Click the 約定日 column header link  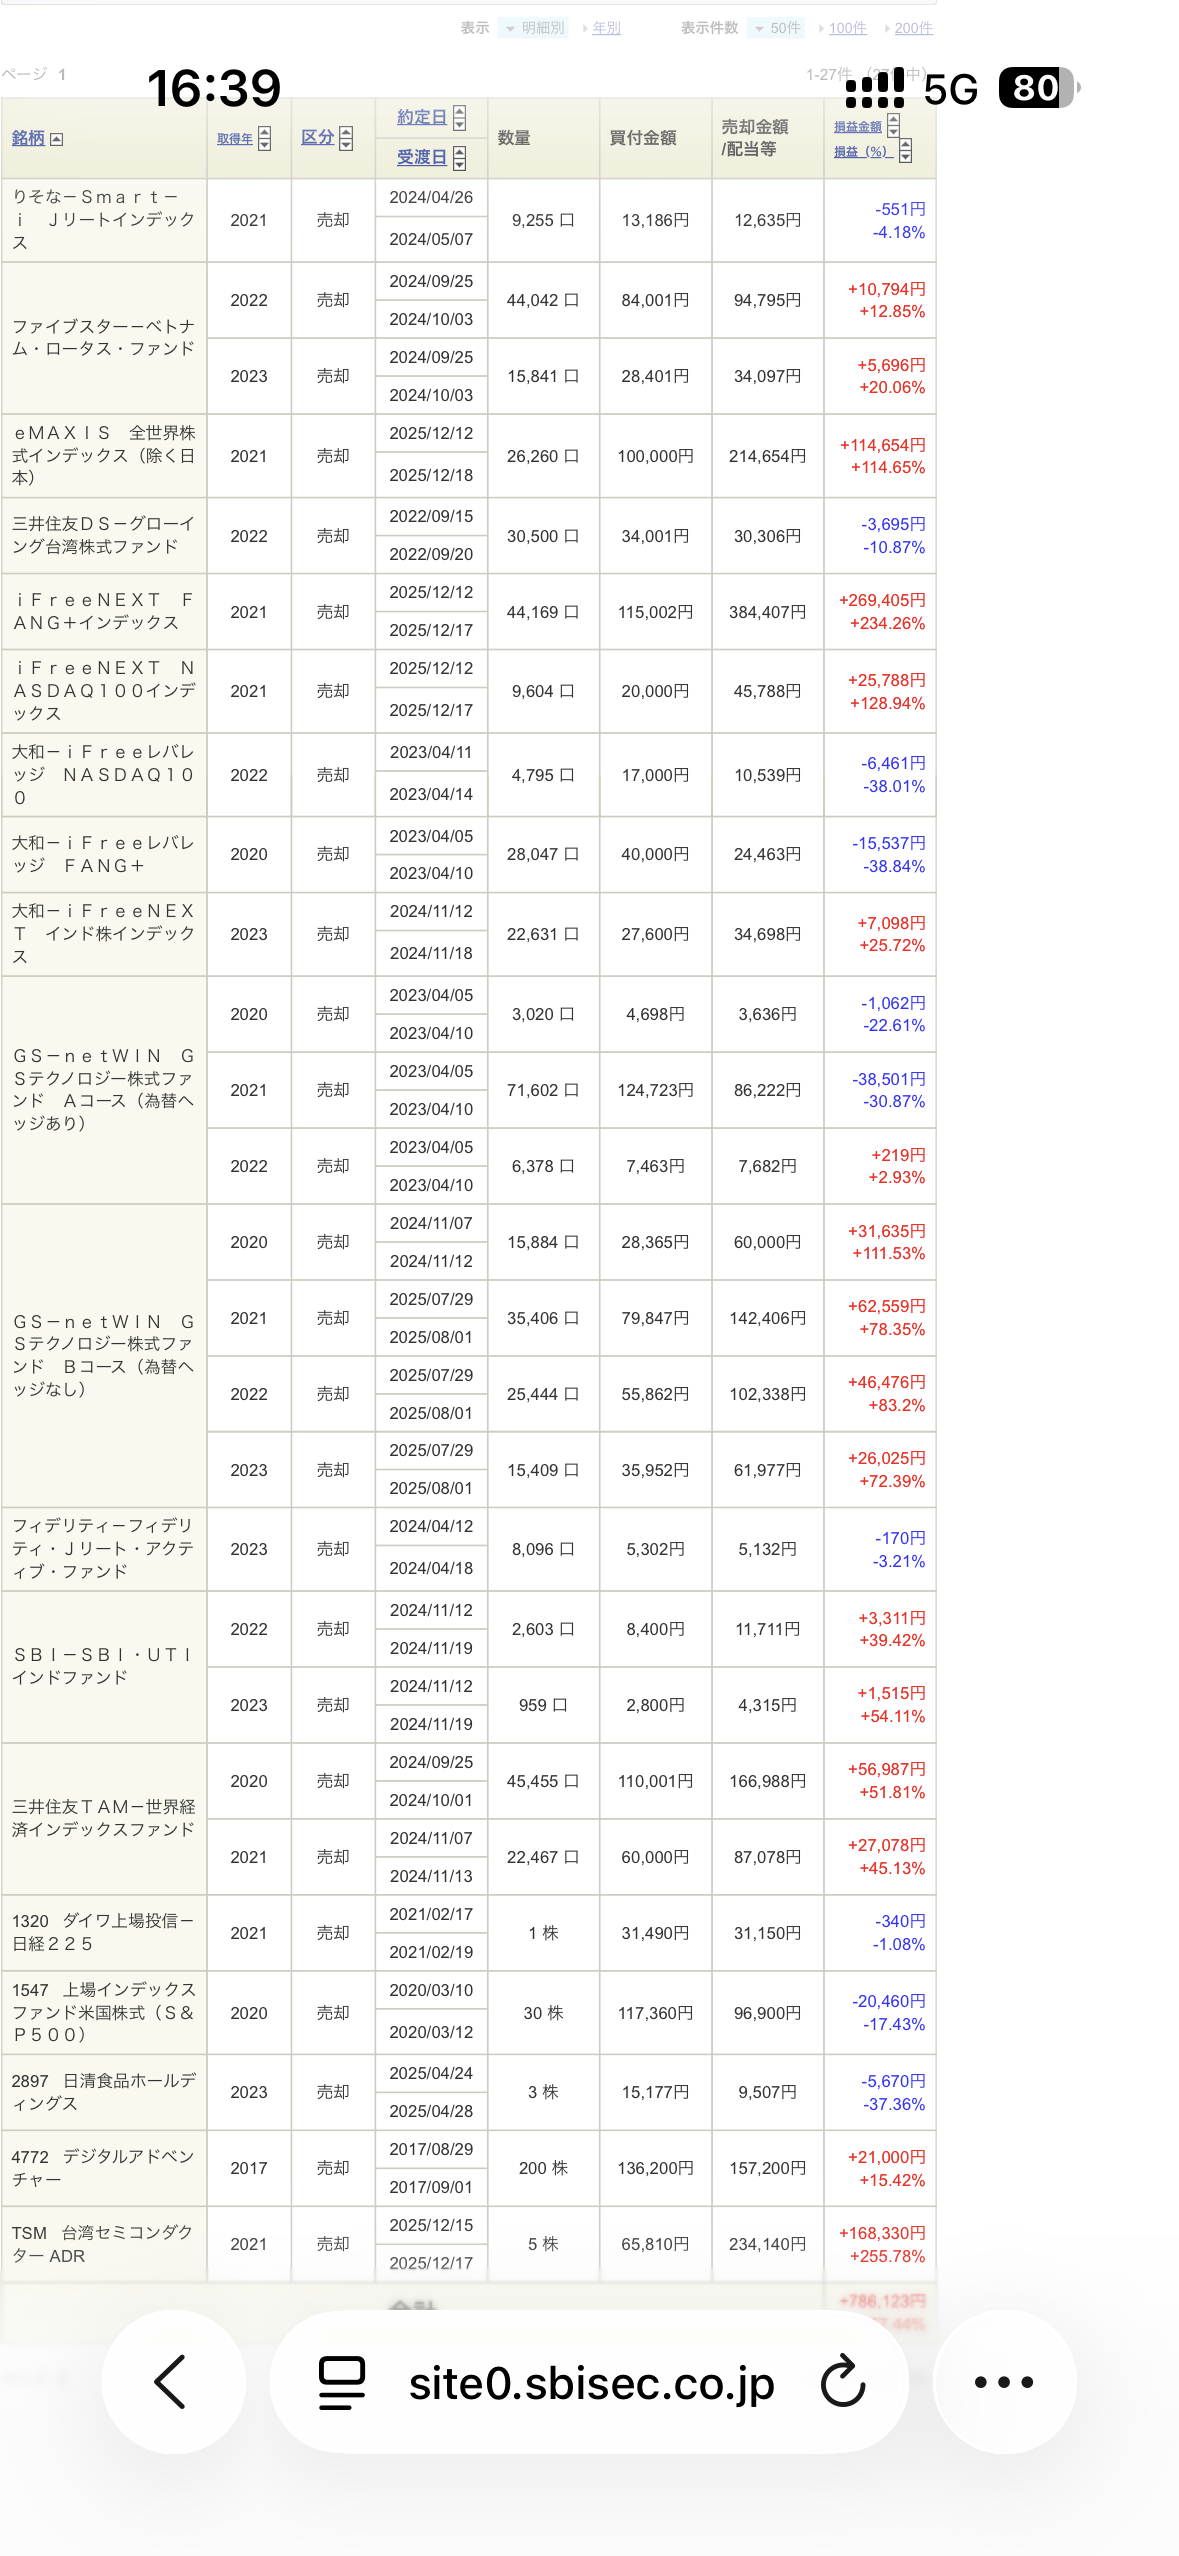(421, 117)
